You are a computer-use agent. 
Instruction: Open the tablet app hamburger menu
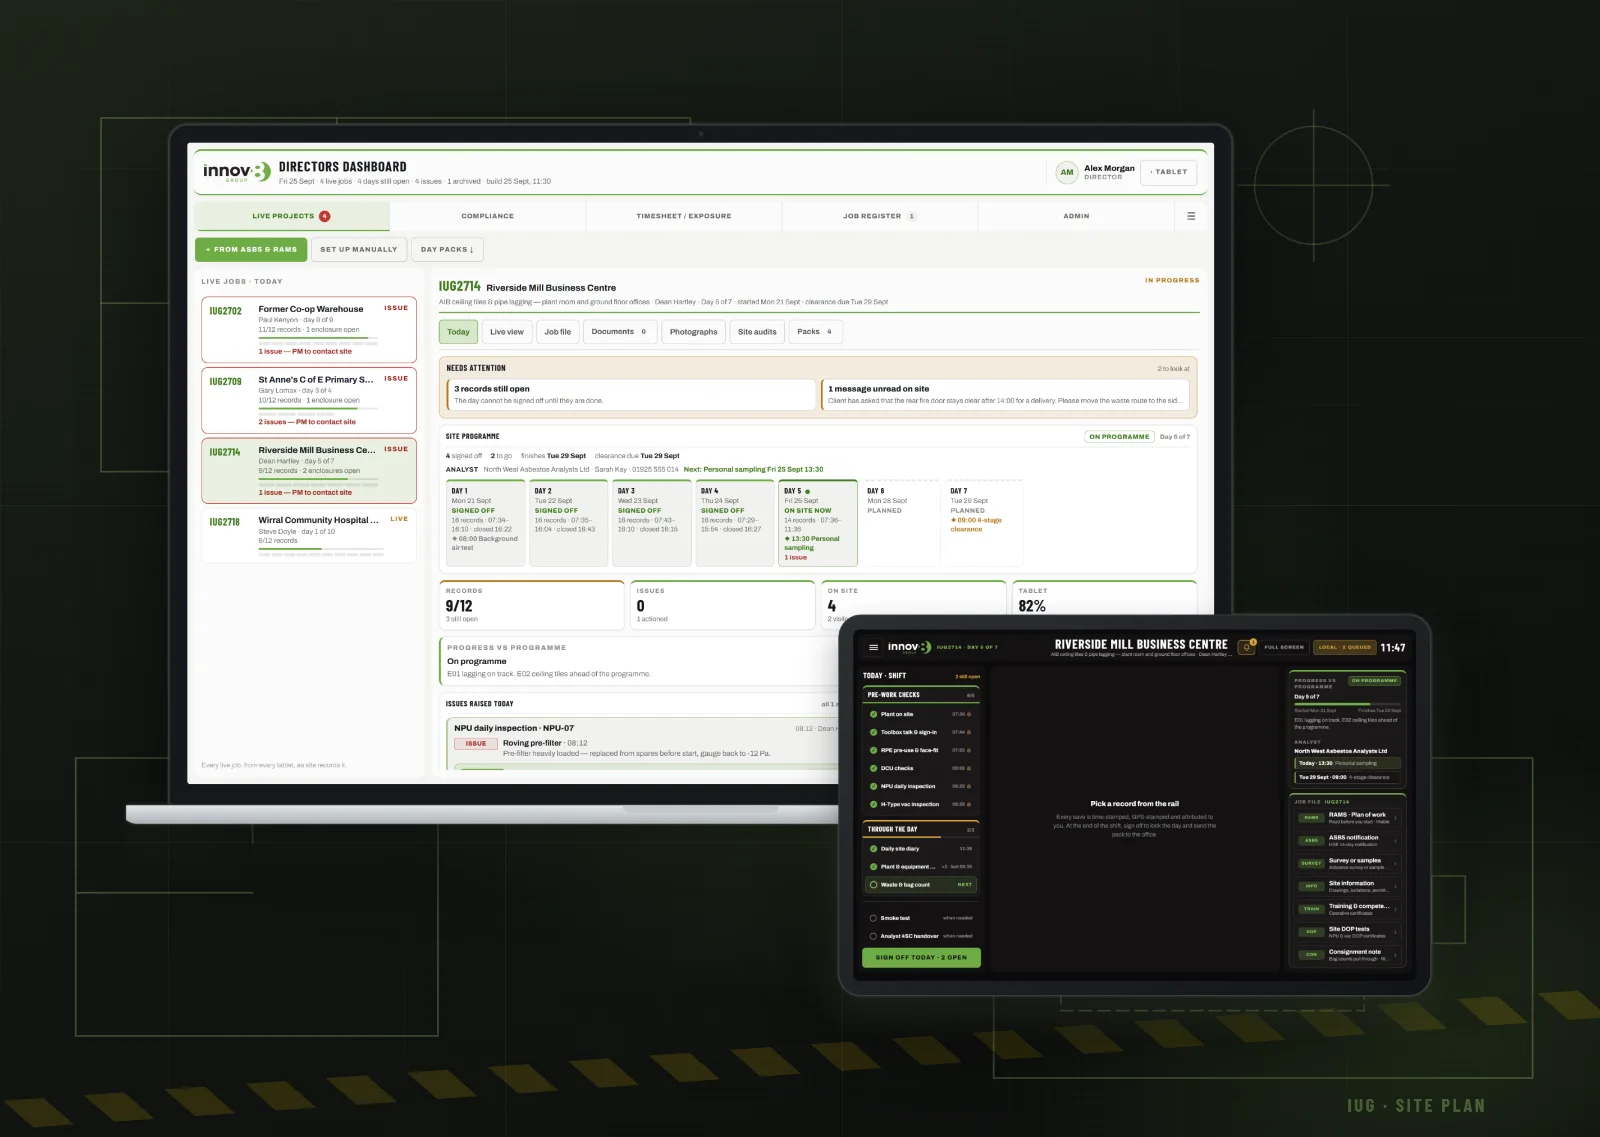873,647
